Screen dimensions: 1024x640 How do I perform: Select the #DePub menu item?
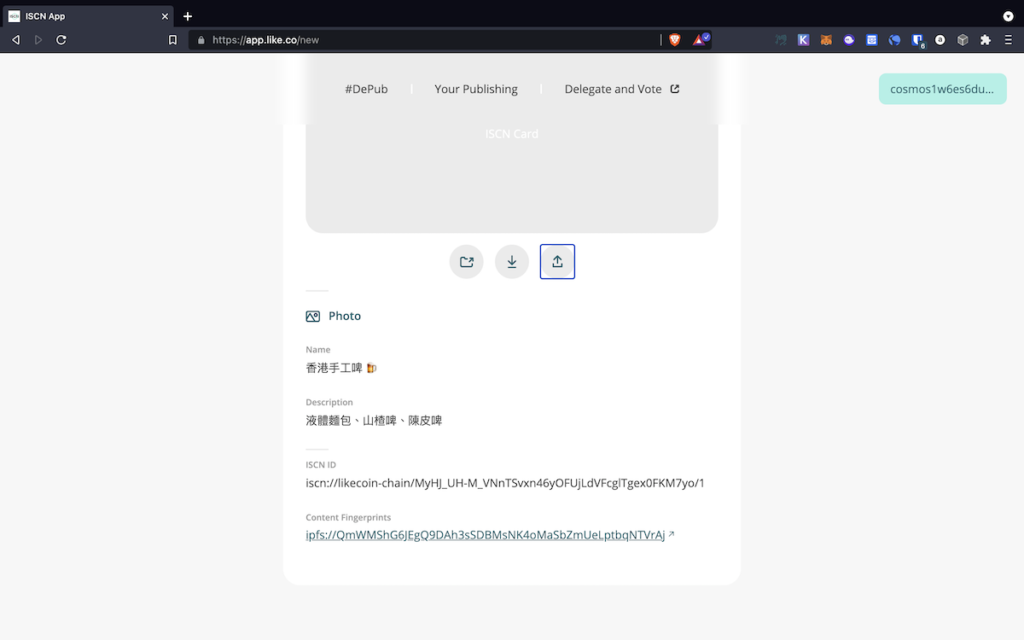coord(367,89)
